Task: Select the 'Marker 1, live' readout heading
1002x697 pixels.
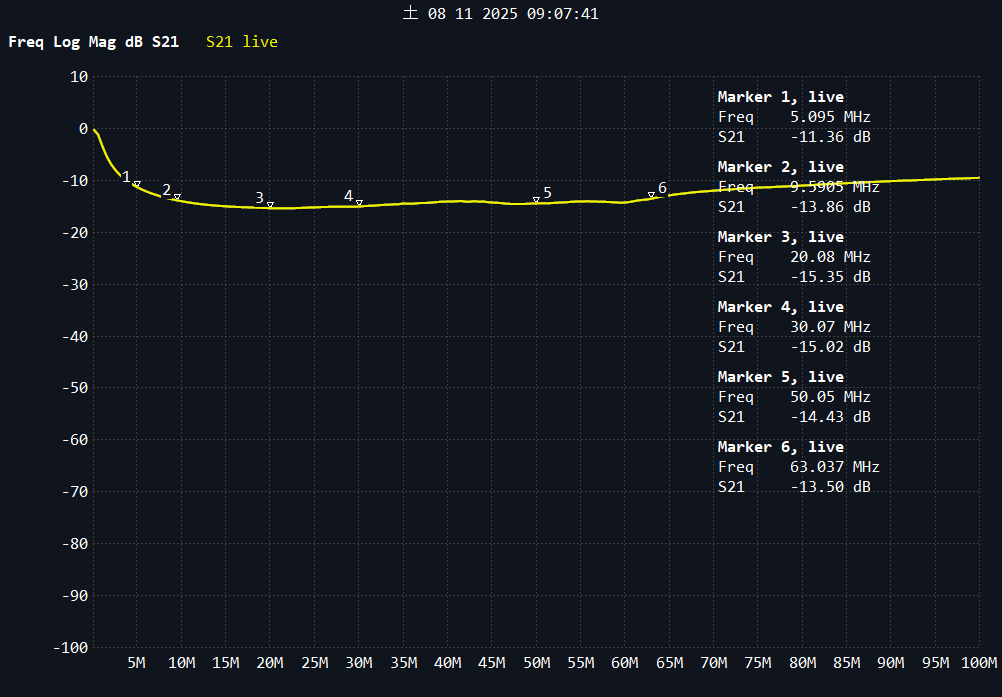Action: [x=780, y=97]
